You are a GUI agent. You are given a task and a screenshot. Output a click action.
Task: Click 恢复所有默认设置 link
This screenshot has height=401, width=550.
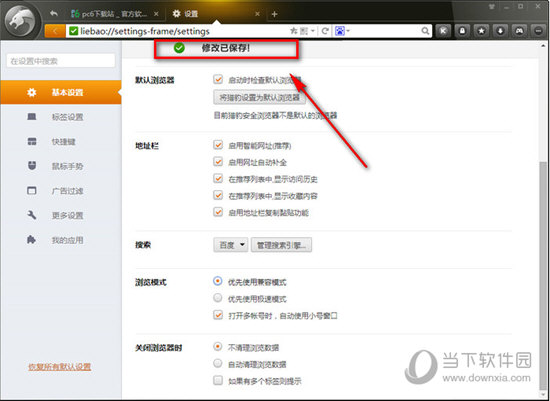(60, 367)
